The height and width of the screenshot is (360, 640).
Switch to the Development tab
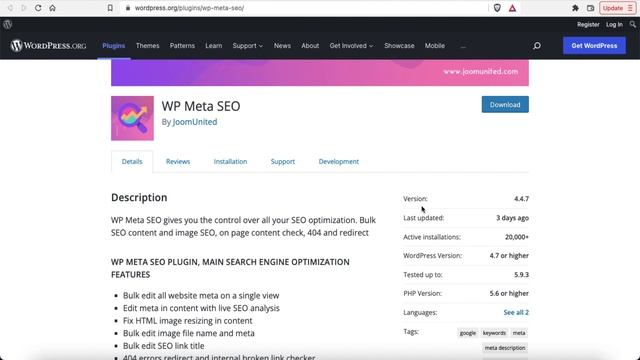(x=338, y=162)
